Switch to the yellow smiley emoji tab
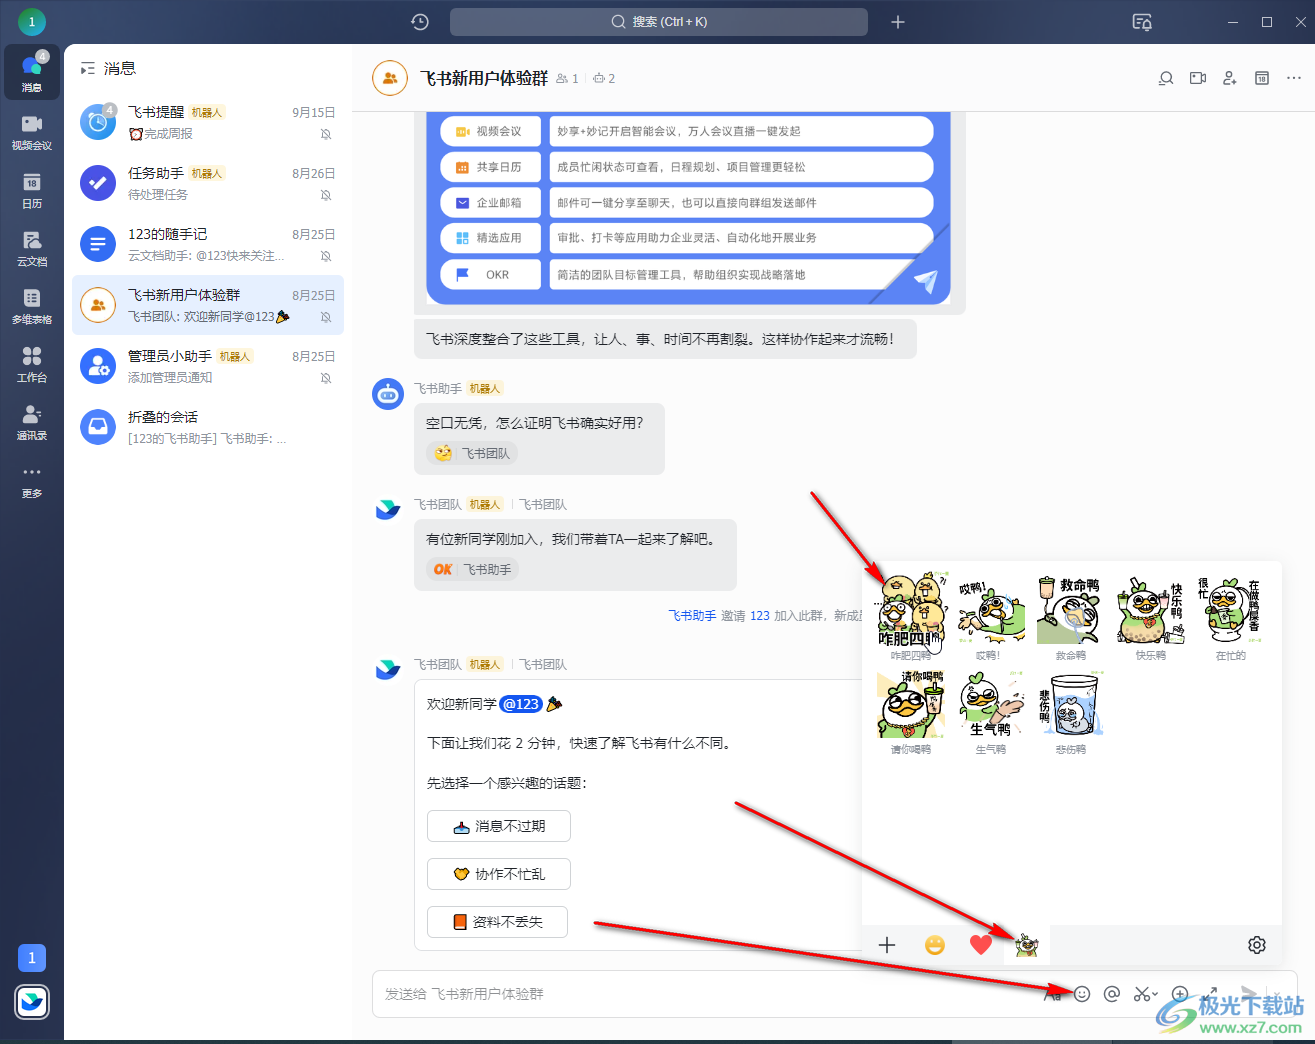The width and height of the screenshot is (1315, 1044). pos(935,945)
